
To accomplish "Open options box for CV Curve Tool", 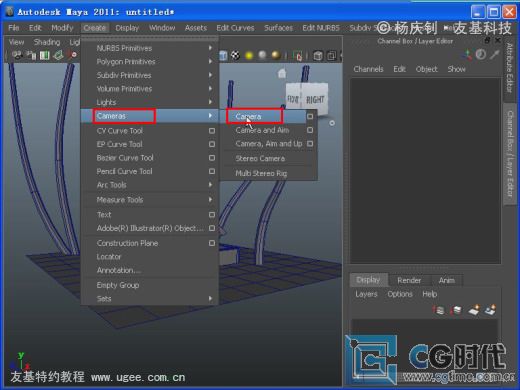I will 212,131.
